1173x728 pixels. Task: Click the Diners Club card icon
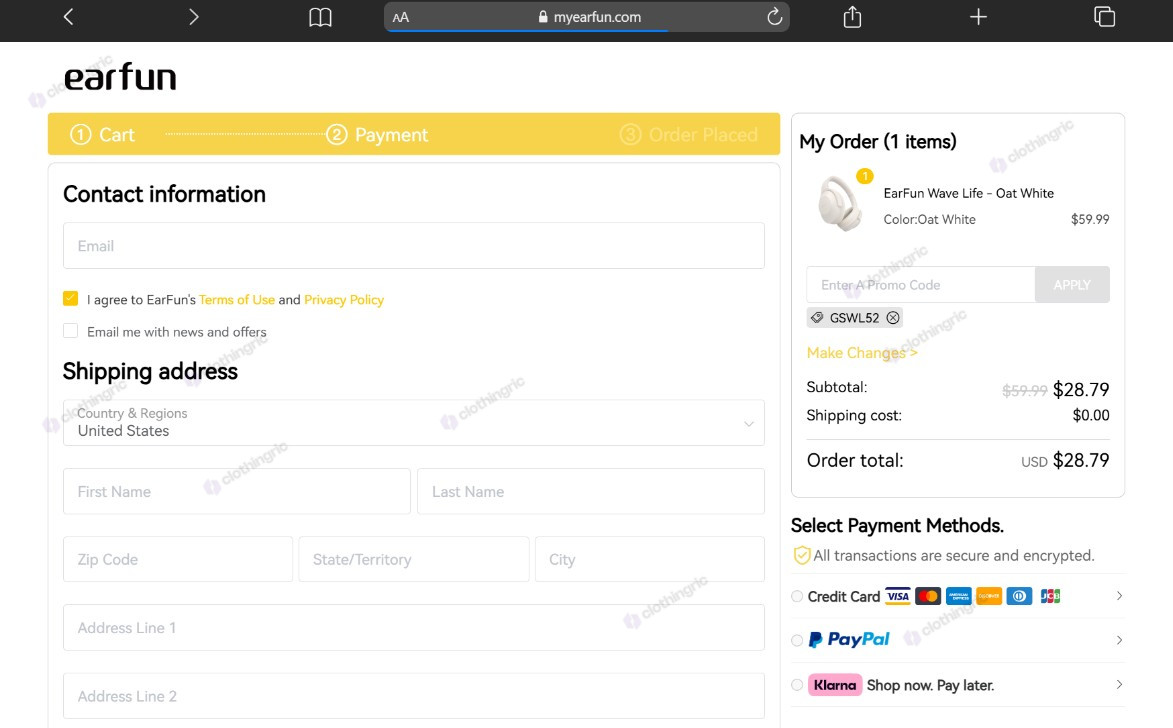1020,596
